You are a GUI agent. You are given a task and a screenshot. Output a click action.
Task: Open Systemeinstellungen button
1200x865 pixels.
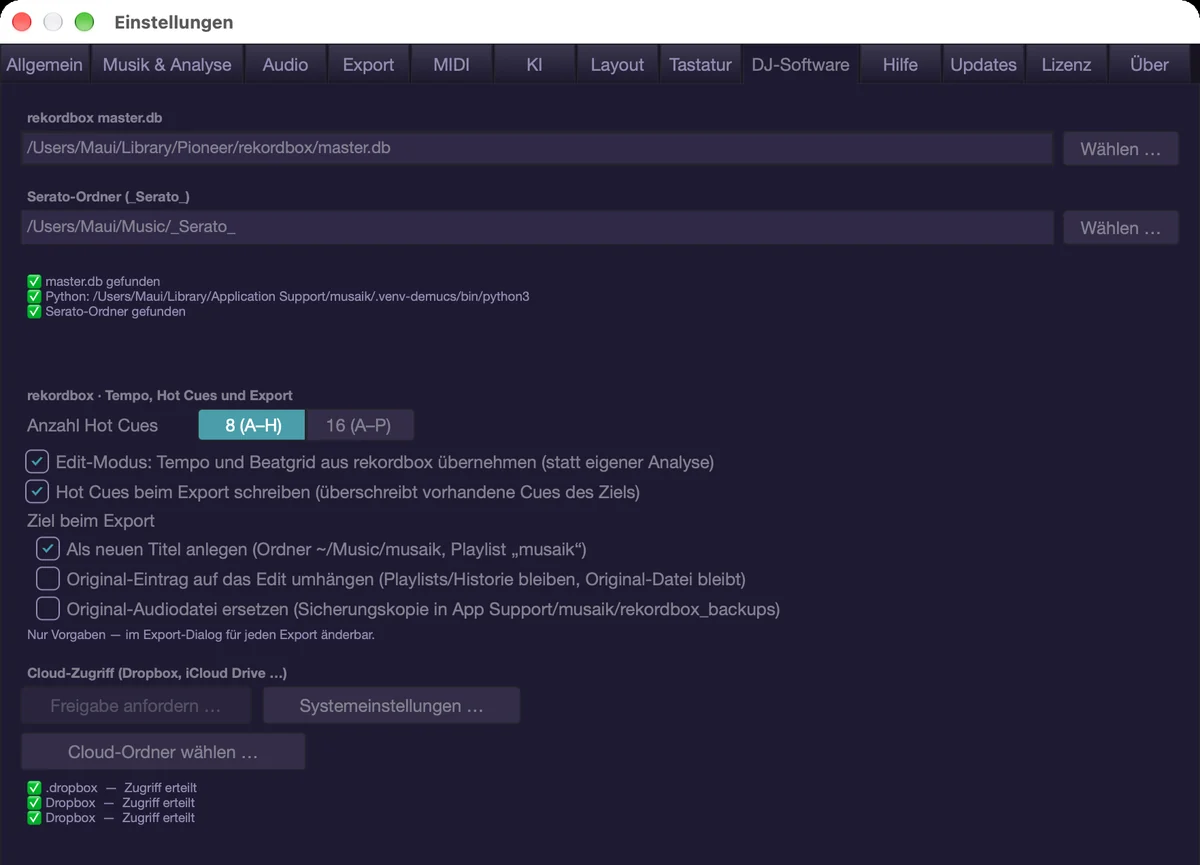(391, 706)
